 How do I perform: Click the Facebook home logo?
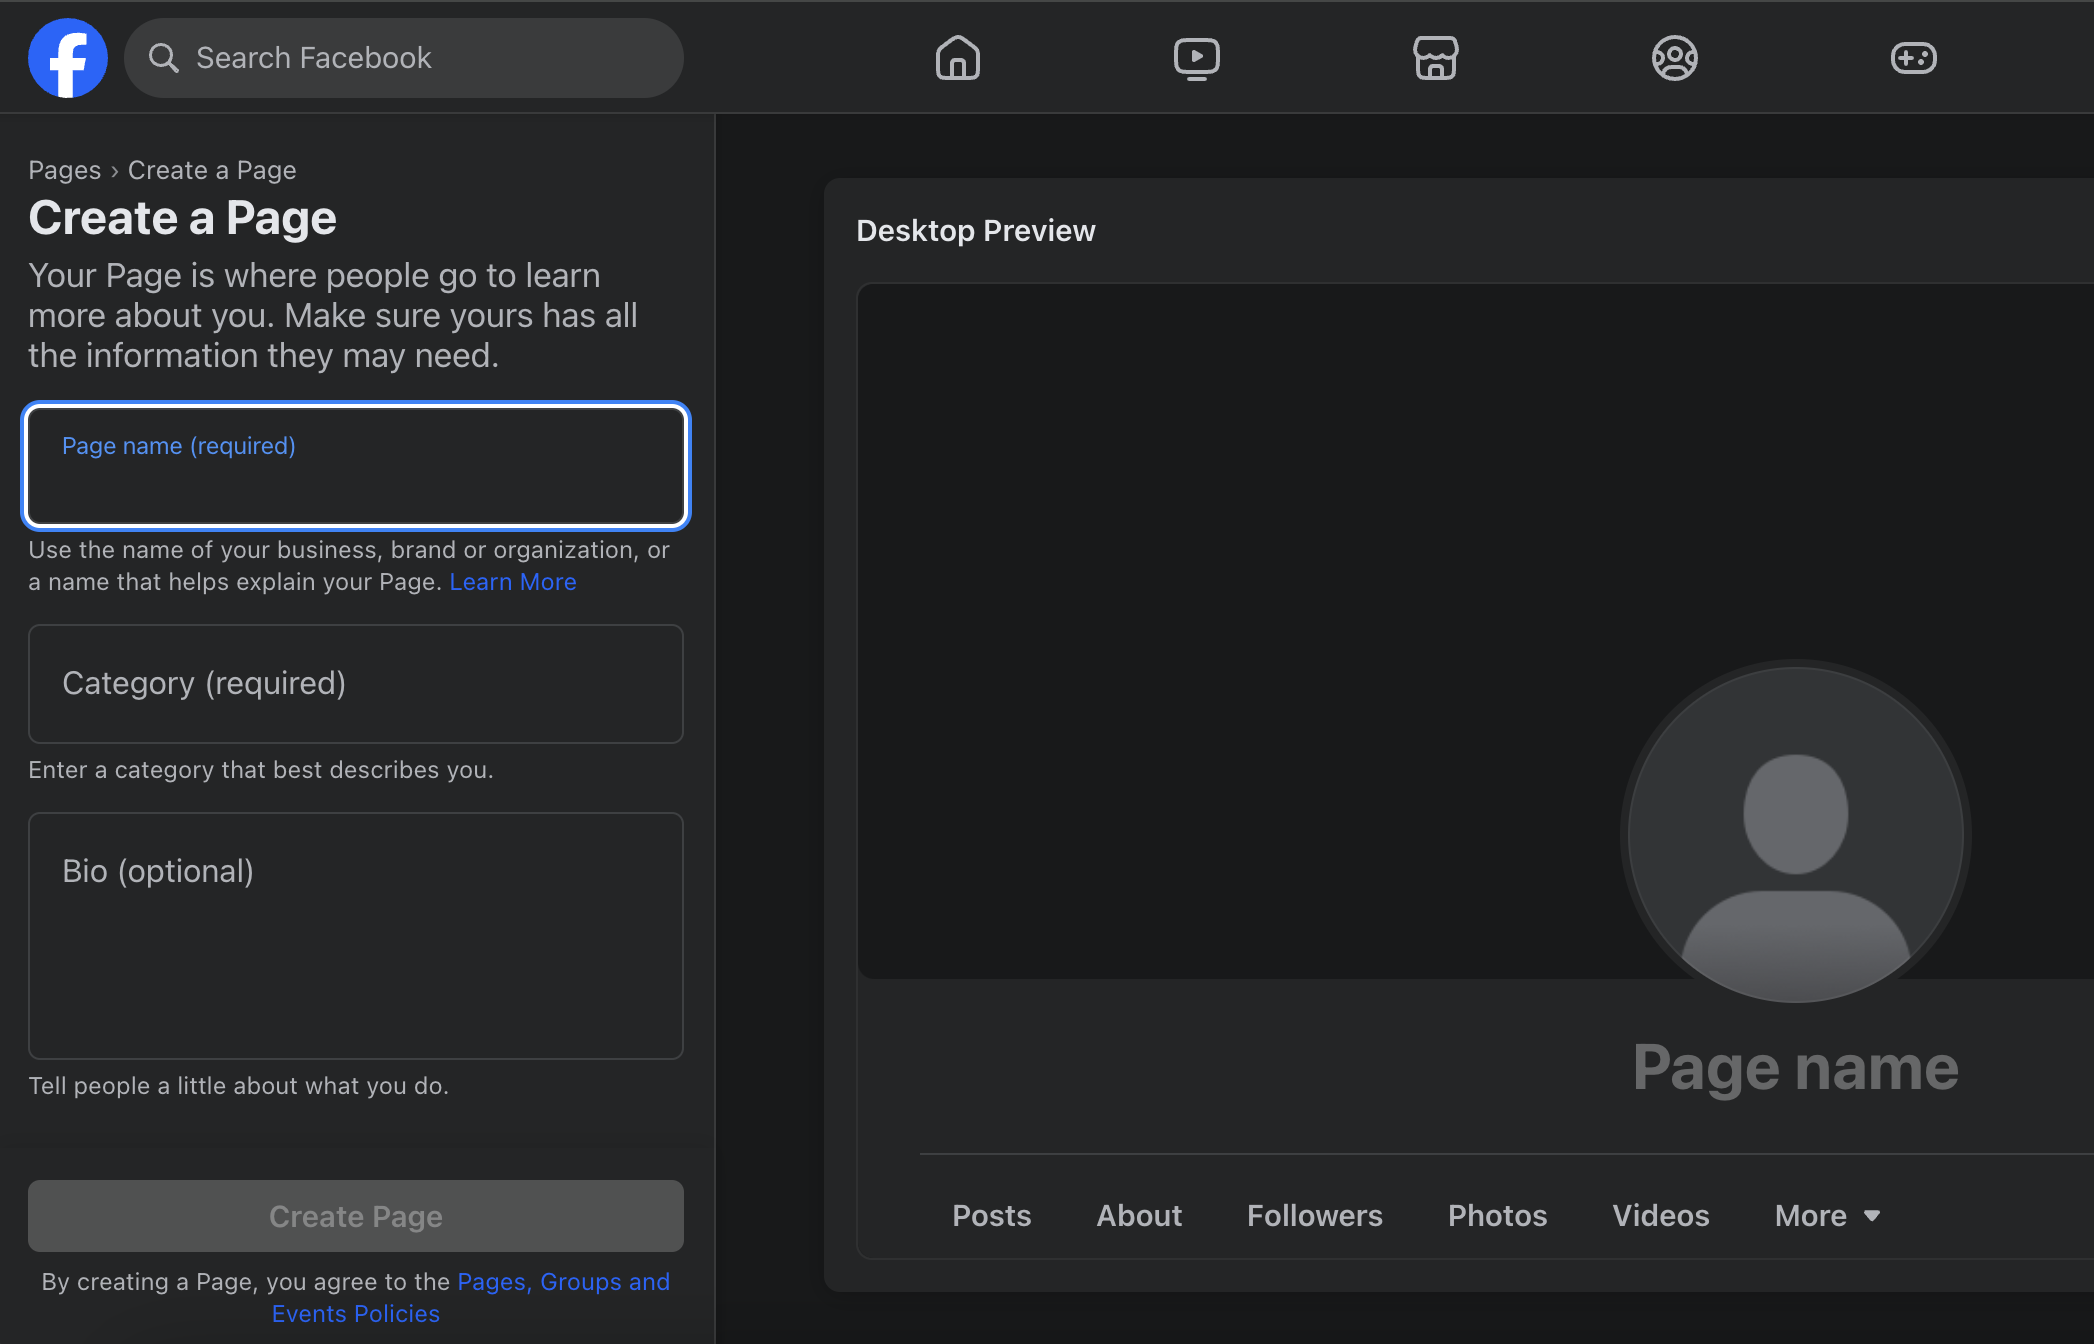click(67, 57)
